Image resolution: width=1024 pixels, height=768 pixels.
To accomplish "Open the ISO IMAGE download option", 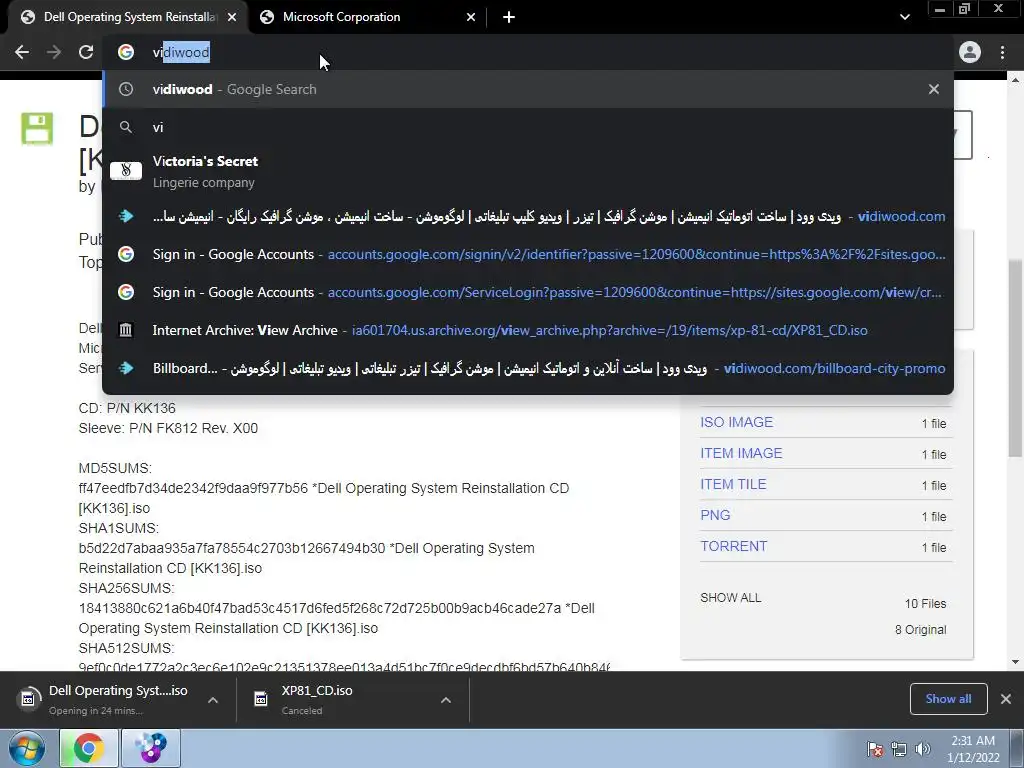I will (737, 422).
